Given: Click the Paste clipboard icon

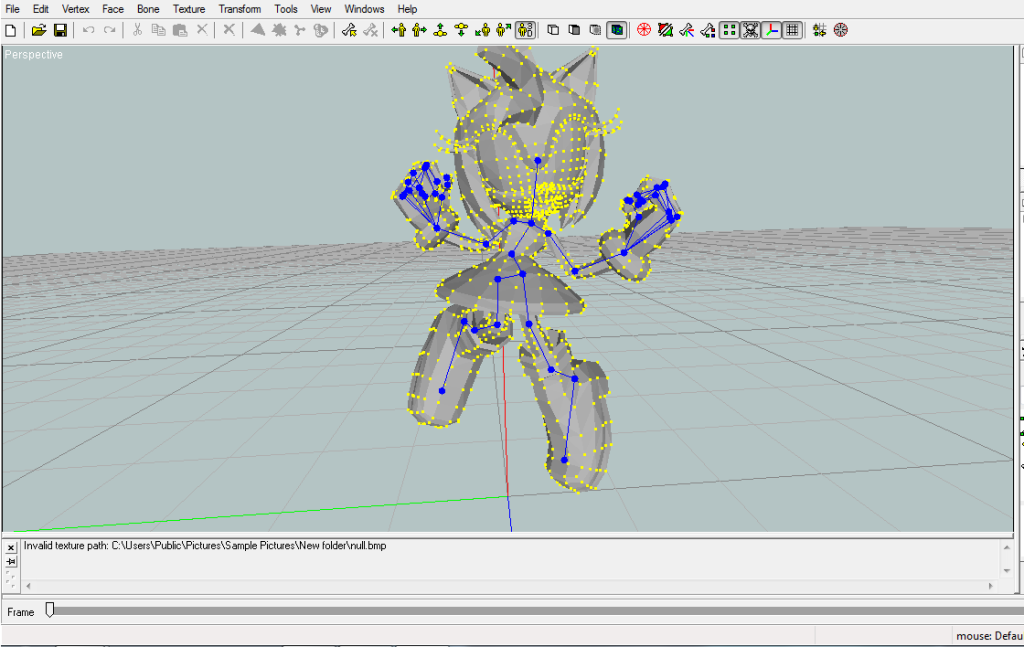Looking at the screenshot, I should tap(180, 30).
